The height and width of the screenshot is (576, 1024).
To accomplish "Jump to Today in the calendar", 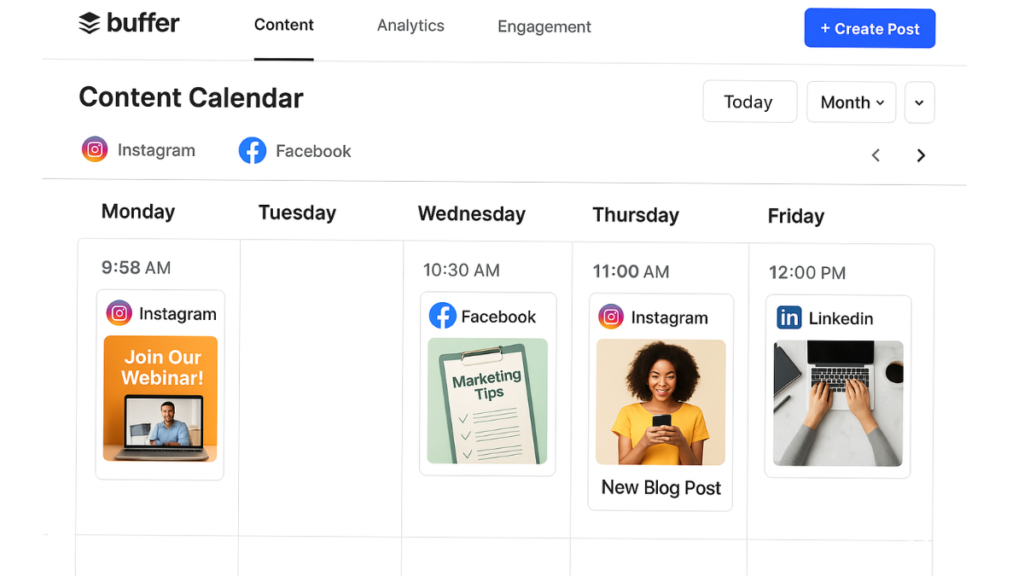I will [750, 101].
